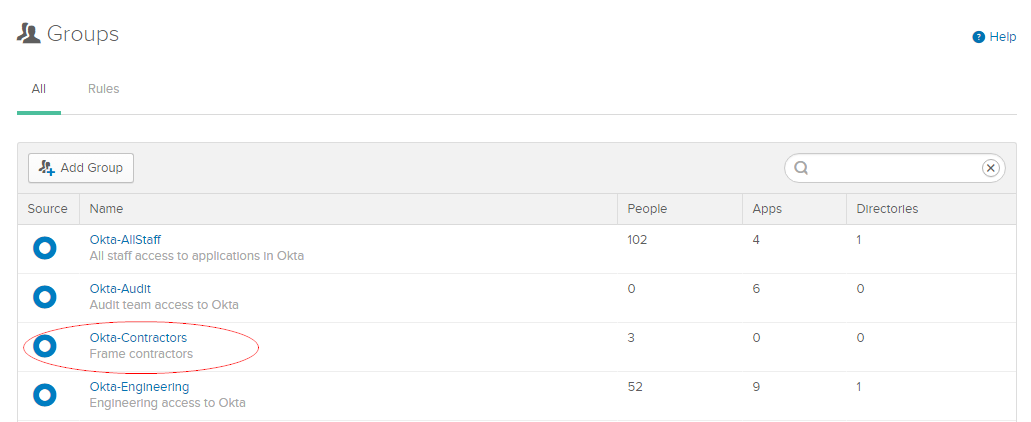Focus the group search input field
Viewport: 1031px width, 422px height.
click(893, 168)
